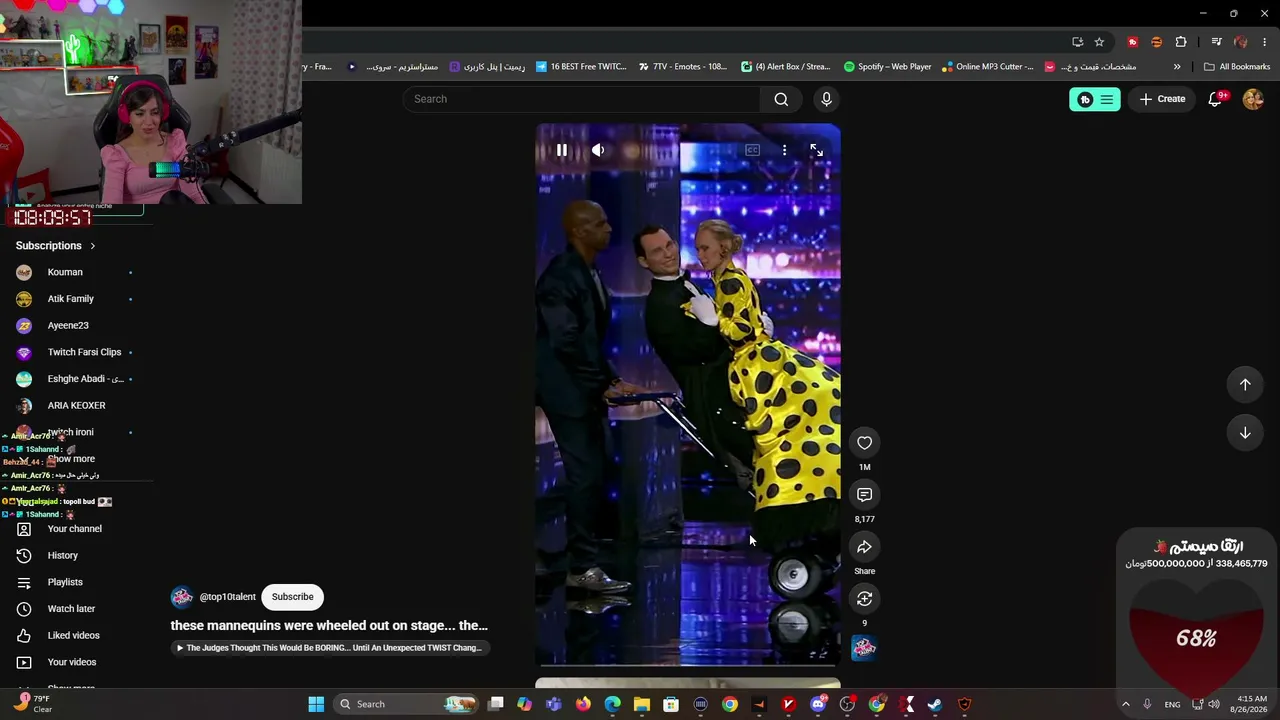Viewport: 1280px width, 720px height.
Task: Open the 'Spotify – Web Player' bookmark
Action: click(887, 67)
